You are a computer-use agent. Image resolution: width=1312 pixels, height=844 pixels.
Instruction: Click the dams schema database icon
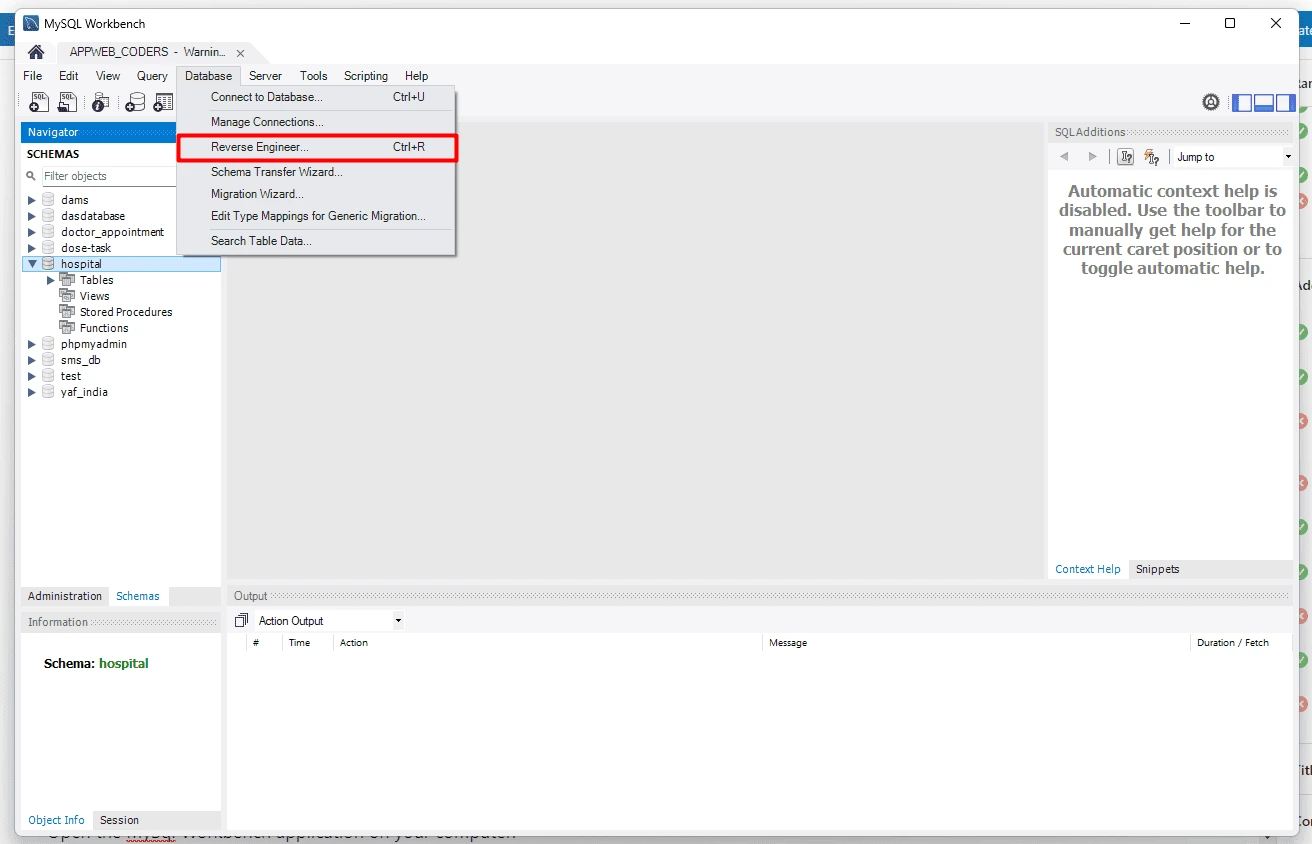48,200
